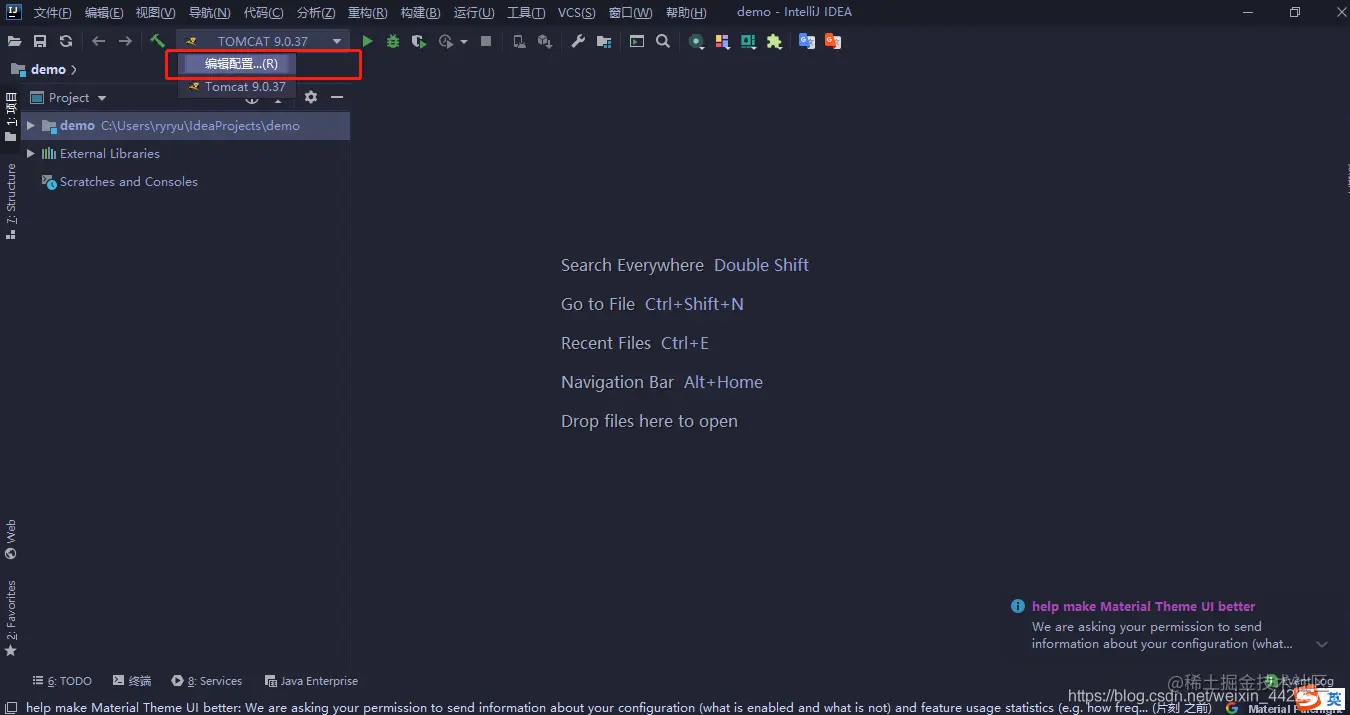
Task: Open the device manager toolbar icon
Action: tap(518, 41)
